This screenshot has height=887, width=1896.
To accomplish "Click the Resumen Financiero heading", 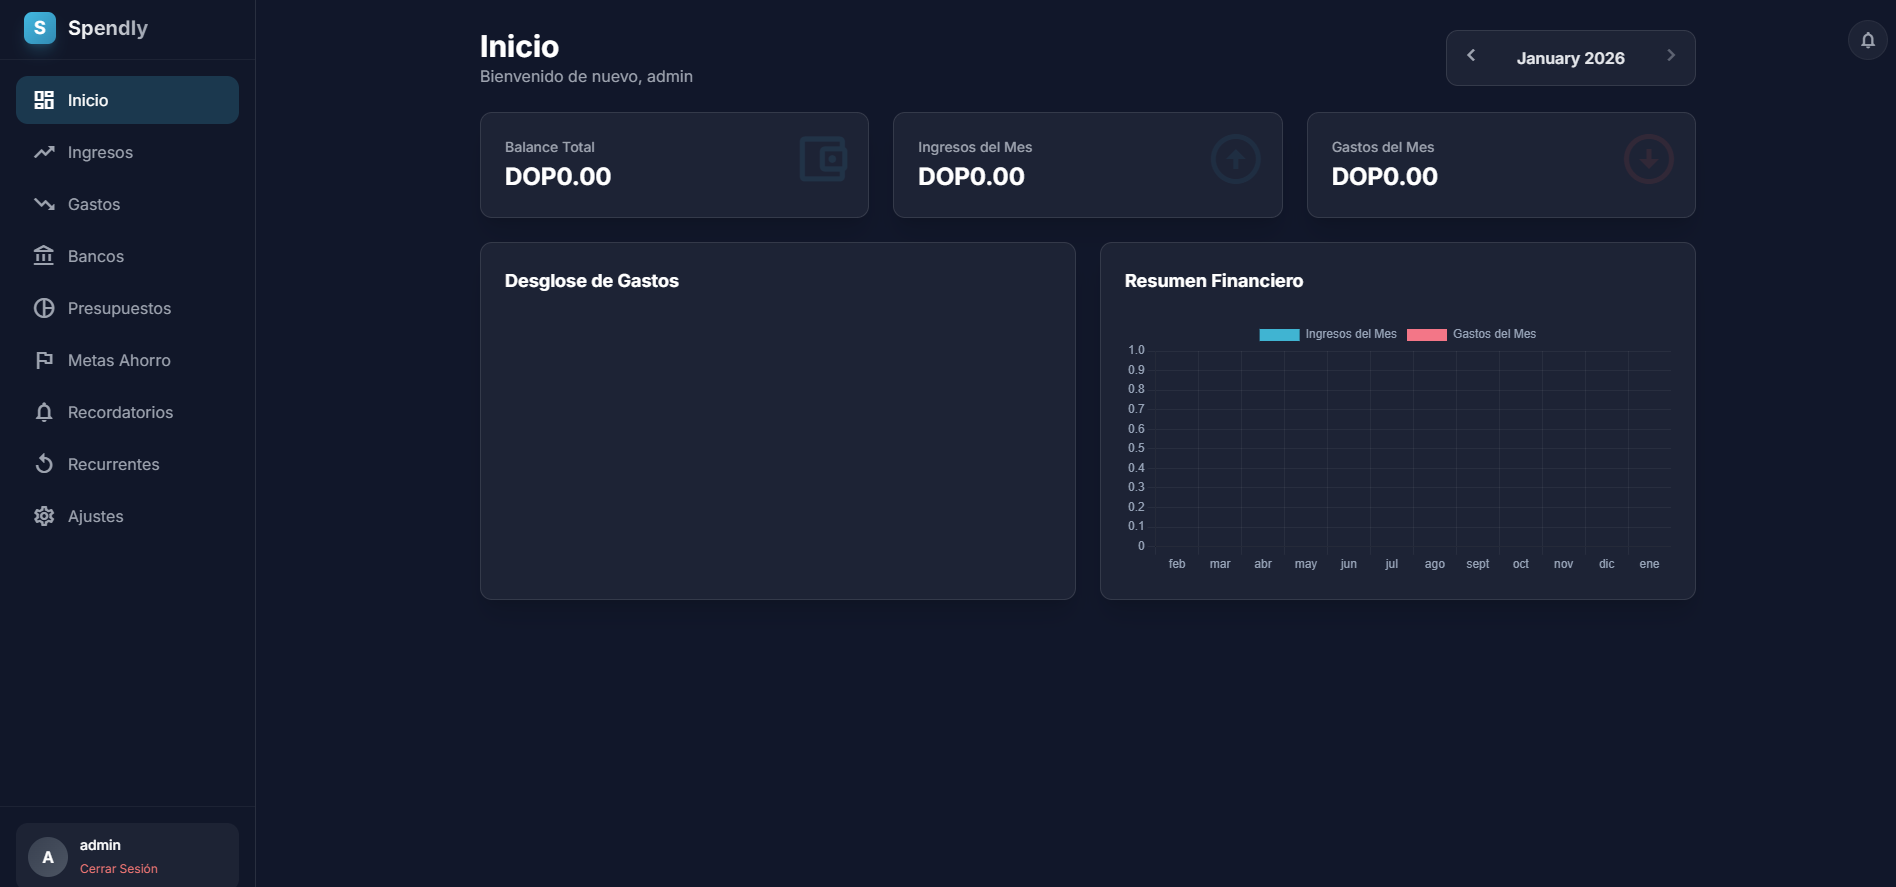I will 1214,281.
